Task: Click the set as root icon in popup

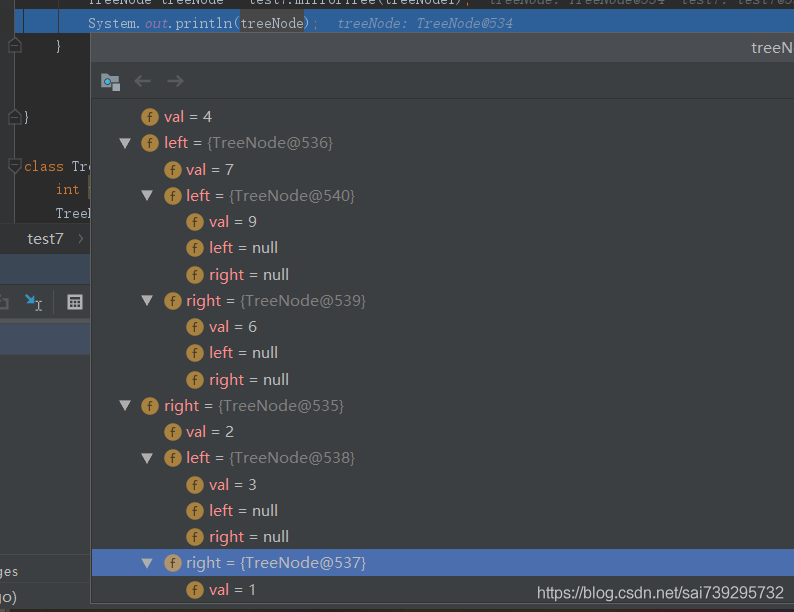Action: click(x=110, y=81)
